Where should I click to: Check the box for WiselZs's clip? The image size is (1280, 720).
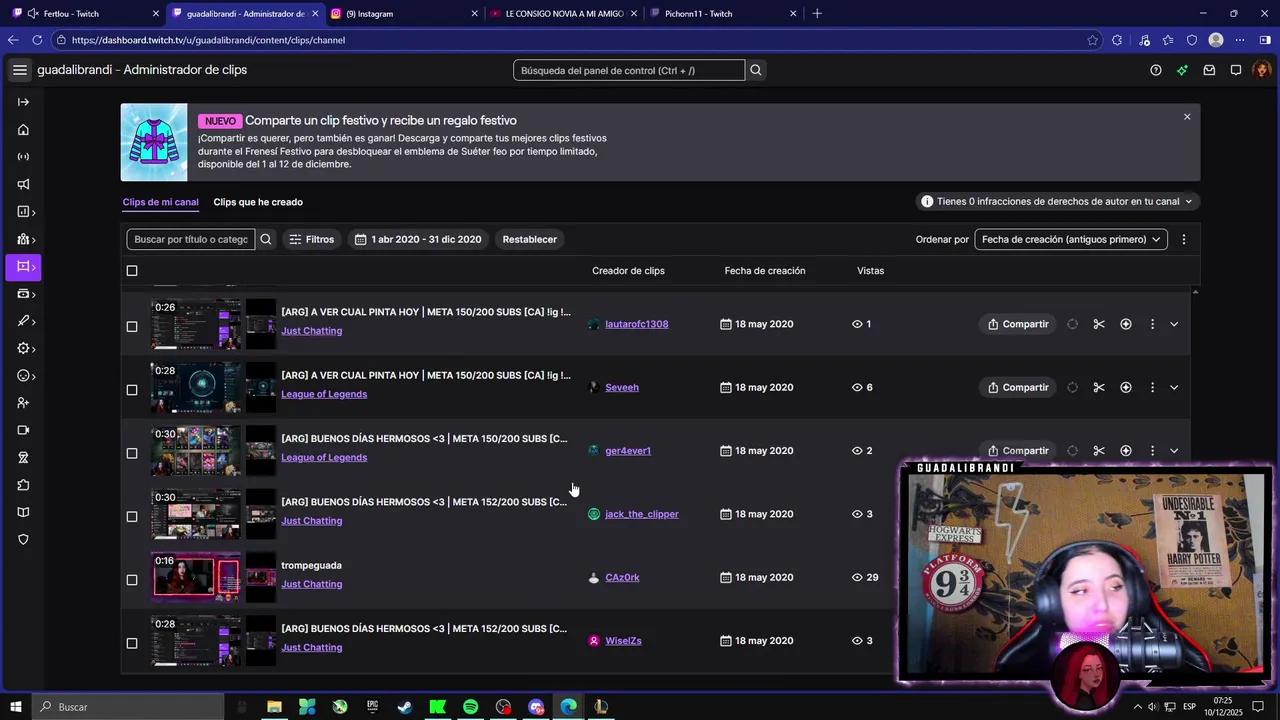[132, 643]
